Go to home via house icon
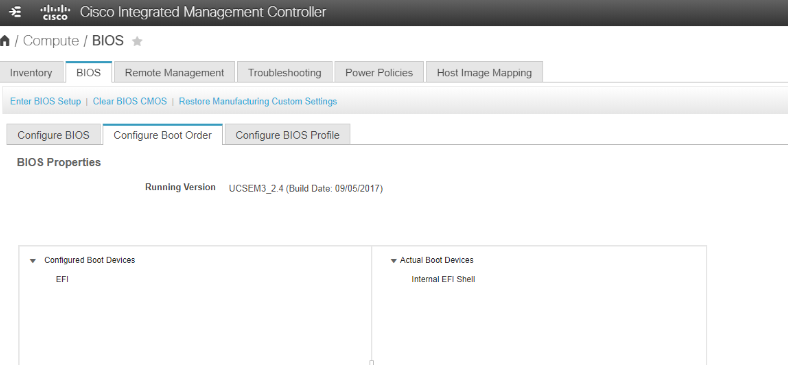The width and height of the screenshot is (788, 365). [x=5, y=41]
